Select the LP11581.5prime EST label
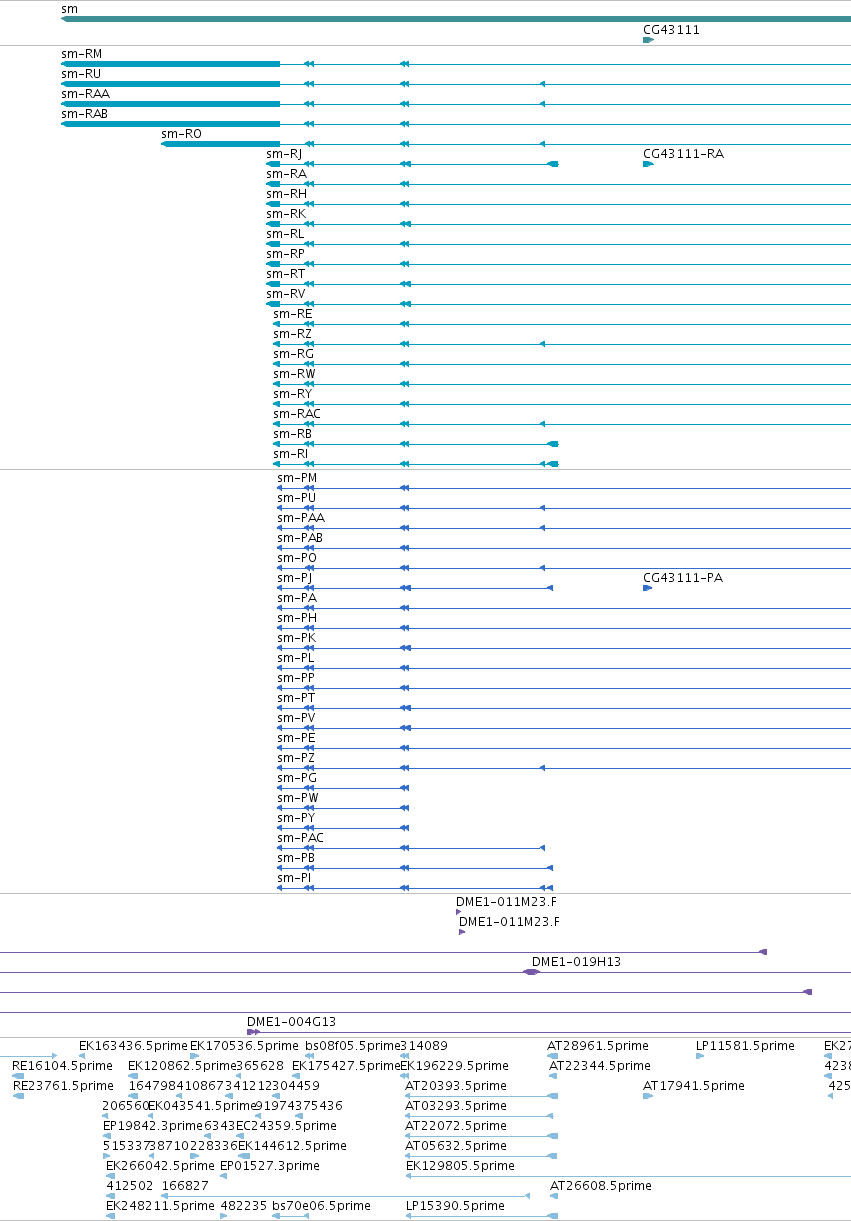 click(745, 1046)
